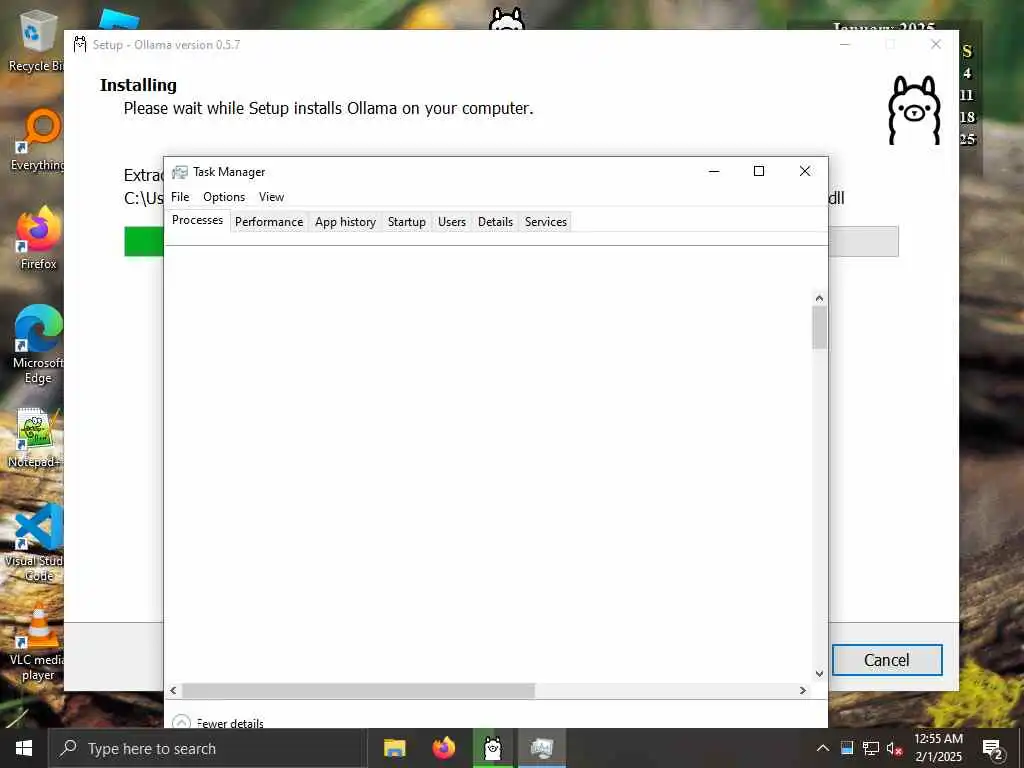Select the Everything desktop shortcut
Image resolution: width=1024 pixels, height=768 pixels.
tap(38, 140)
